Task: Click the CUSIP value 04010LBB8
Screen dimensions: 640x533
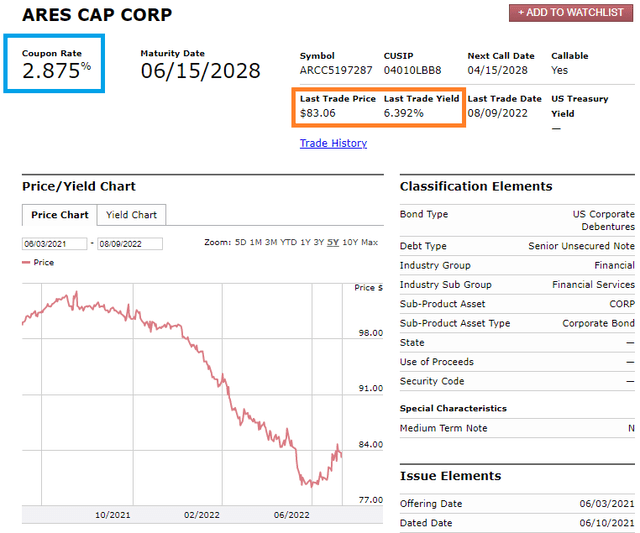Action: click(412, 70)
